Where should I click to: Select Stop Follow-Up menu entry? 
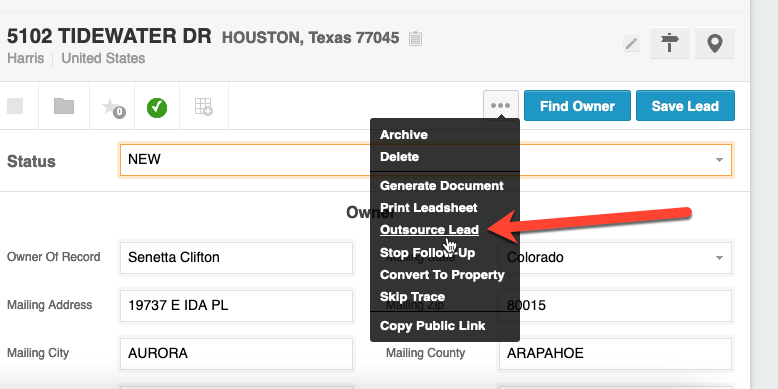tap(427, 253)
